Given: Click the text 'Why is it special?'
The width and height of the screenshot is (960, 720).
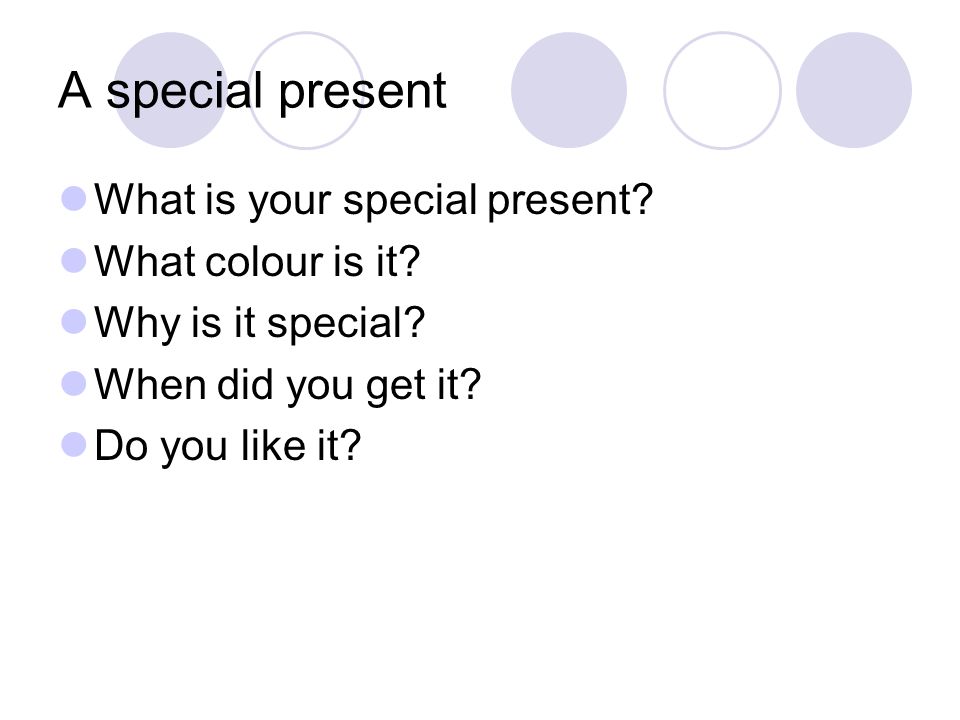Looking at the screenshot, I should (x=260, y=324).
